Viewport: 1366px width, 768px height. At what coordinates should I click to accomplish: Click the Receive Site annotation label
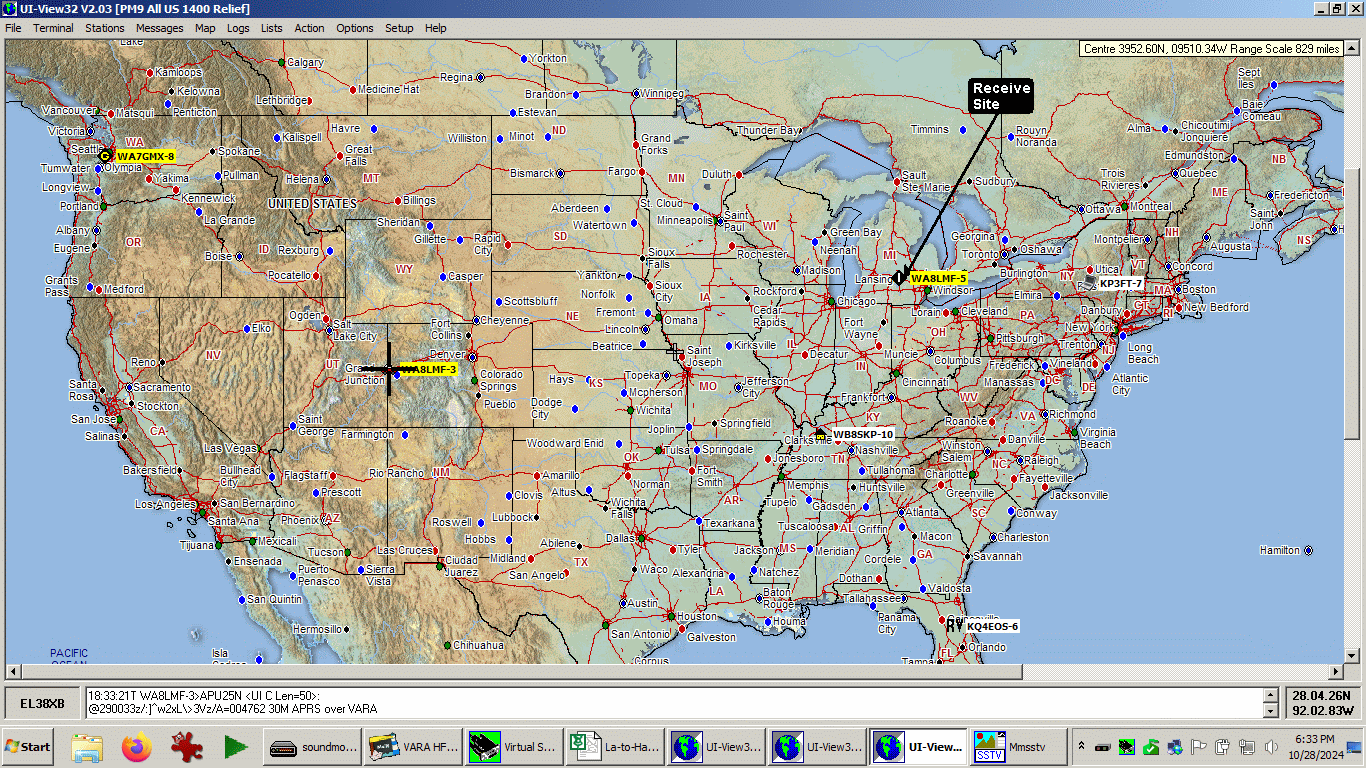[1001, 96]
